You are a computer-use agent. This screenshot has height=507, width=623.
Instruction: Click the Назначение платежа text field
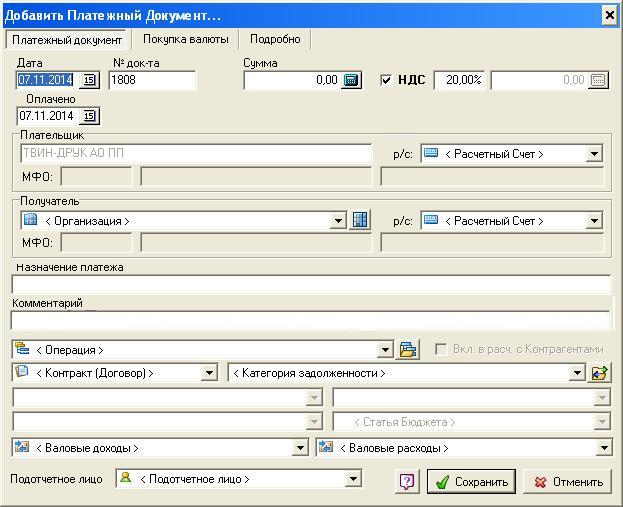click(311, 285)
